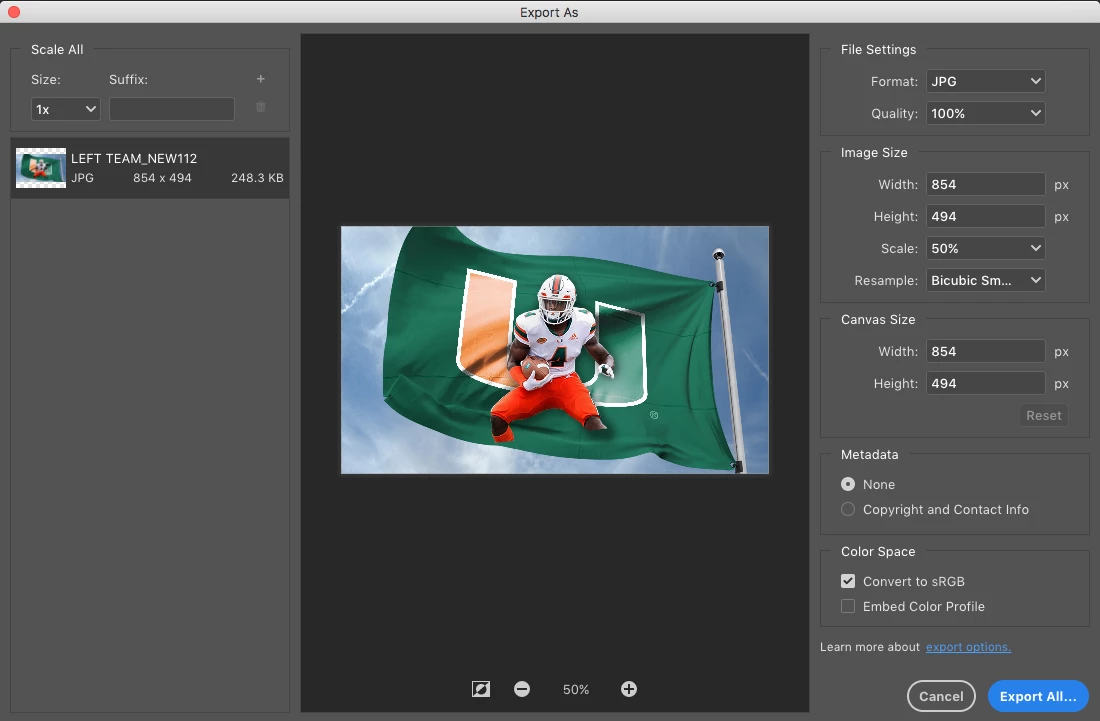Click the 50% zoom level text
Screen dimensions: 1100x721
point(576,690)
